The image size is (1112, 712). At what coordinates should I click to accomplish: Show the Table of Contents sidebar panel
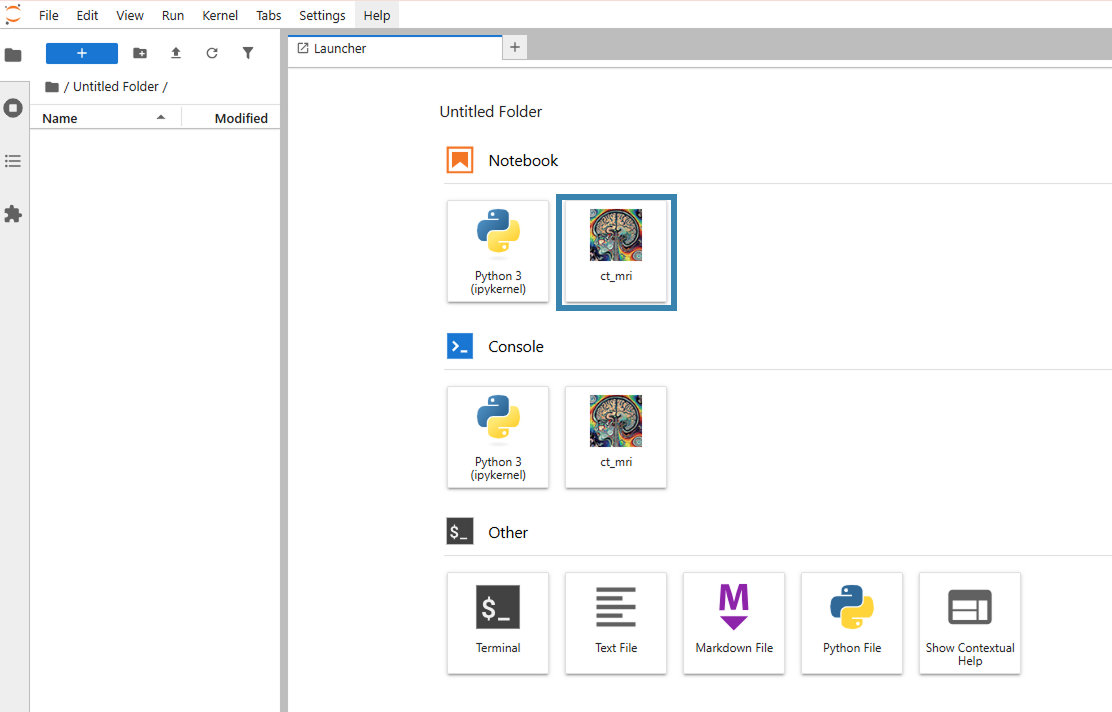pos(13,161)
